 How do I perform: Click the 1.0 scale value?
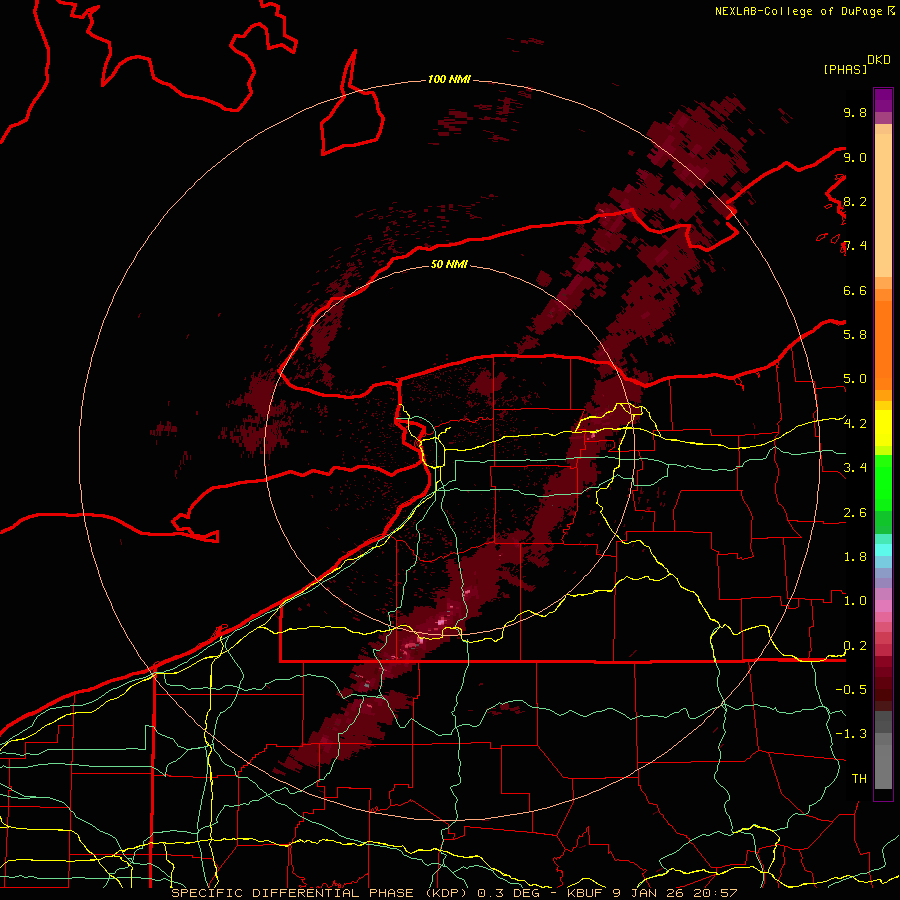855,601
